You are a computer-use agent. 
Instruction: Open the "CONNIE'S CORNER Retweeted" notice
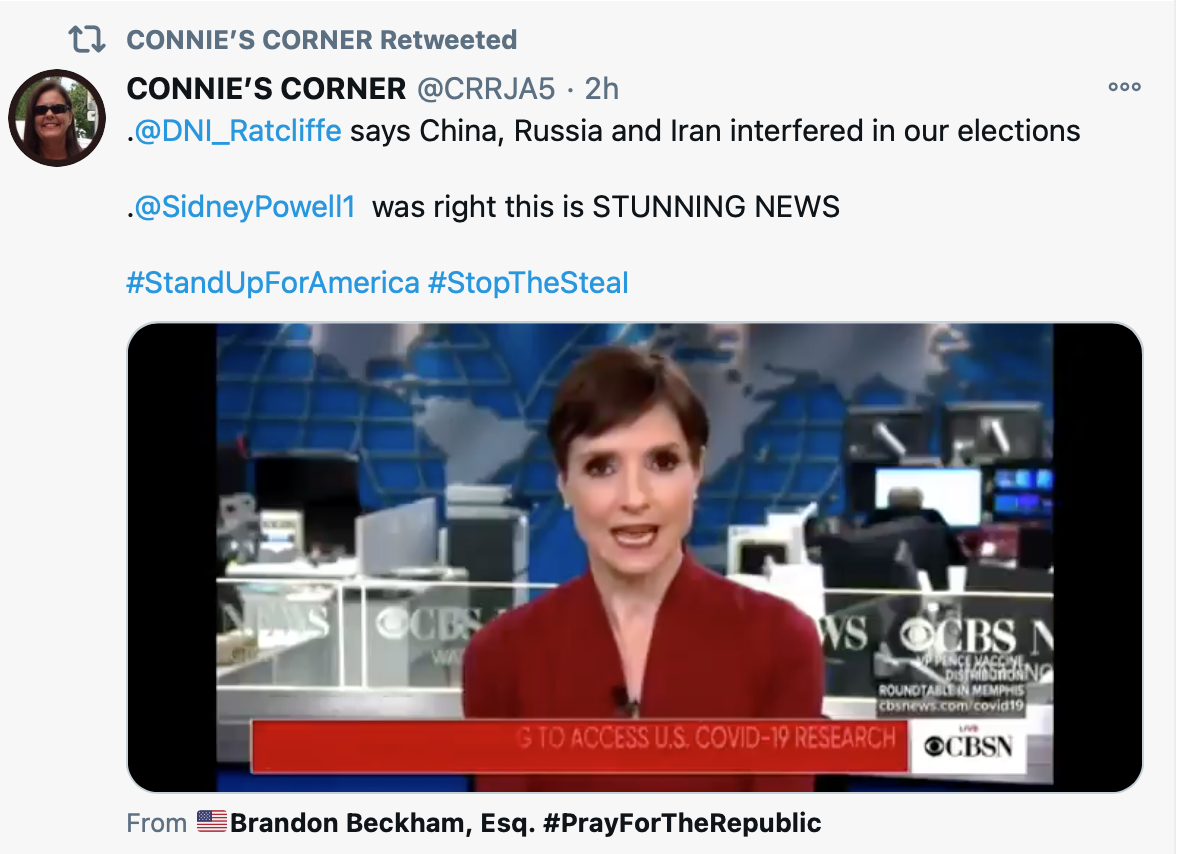[x=321, y=40]
